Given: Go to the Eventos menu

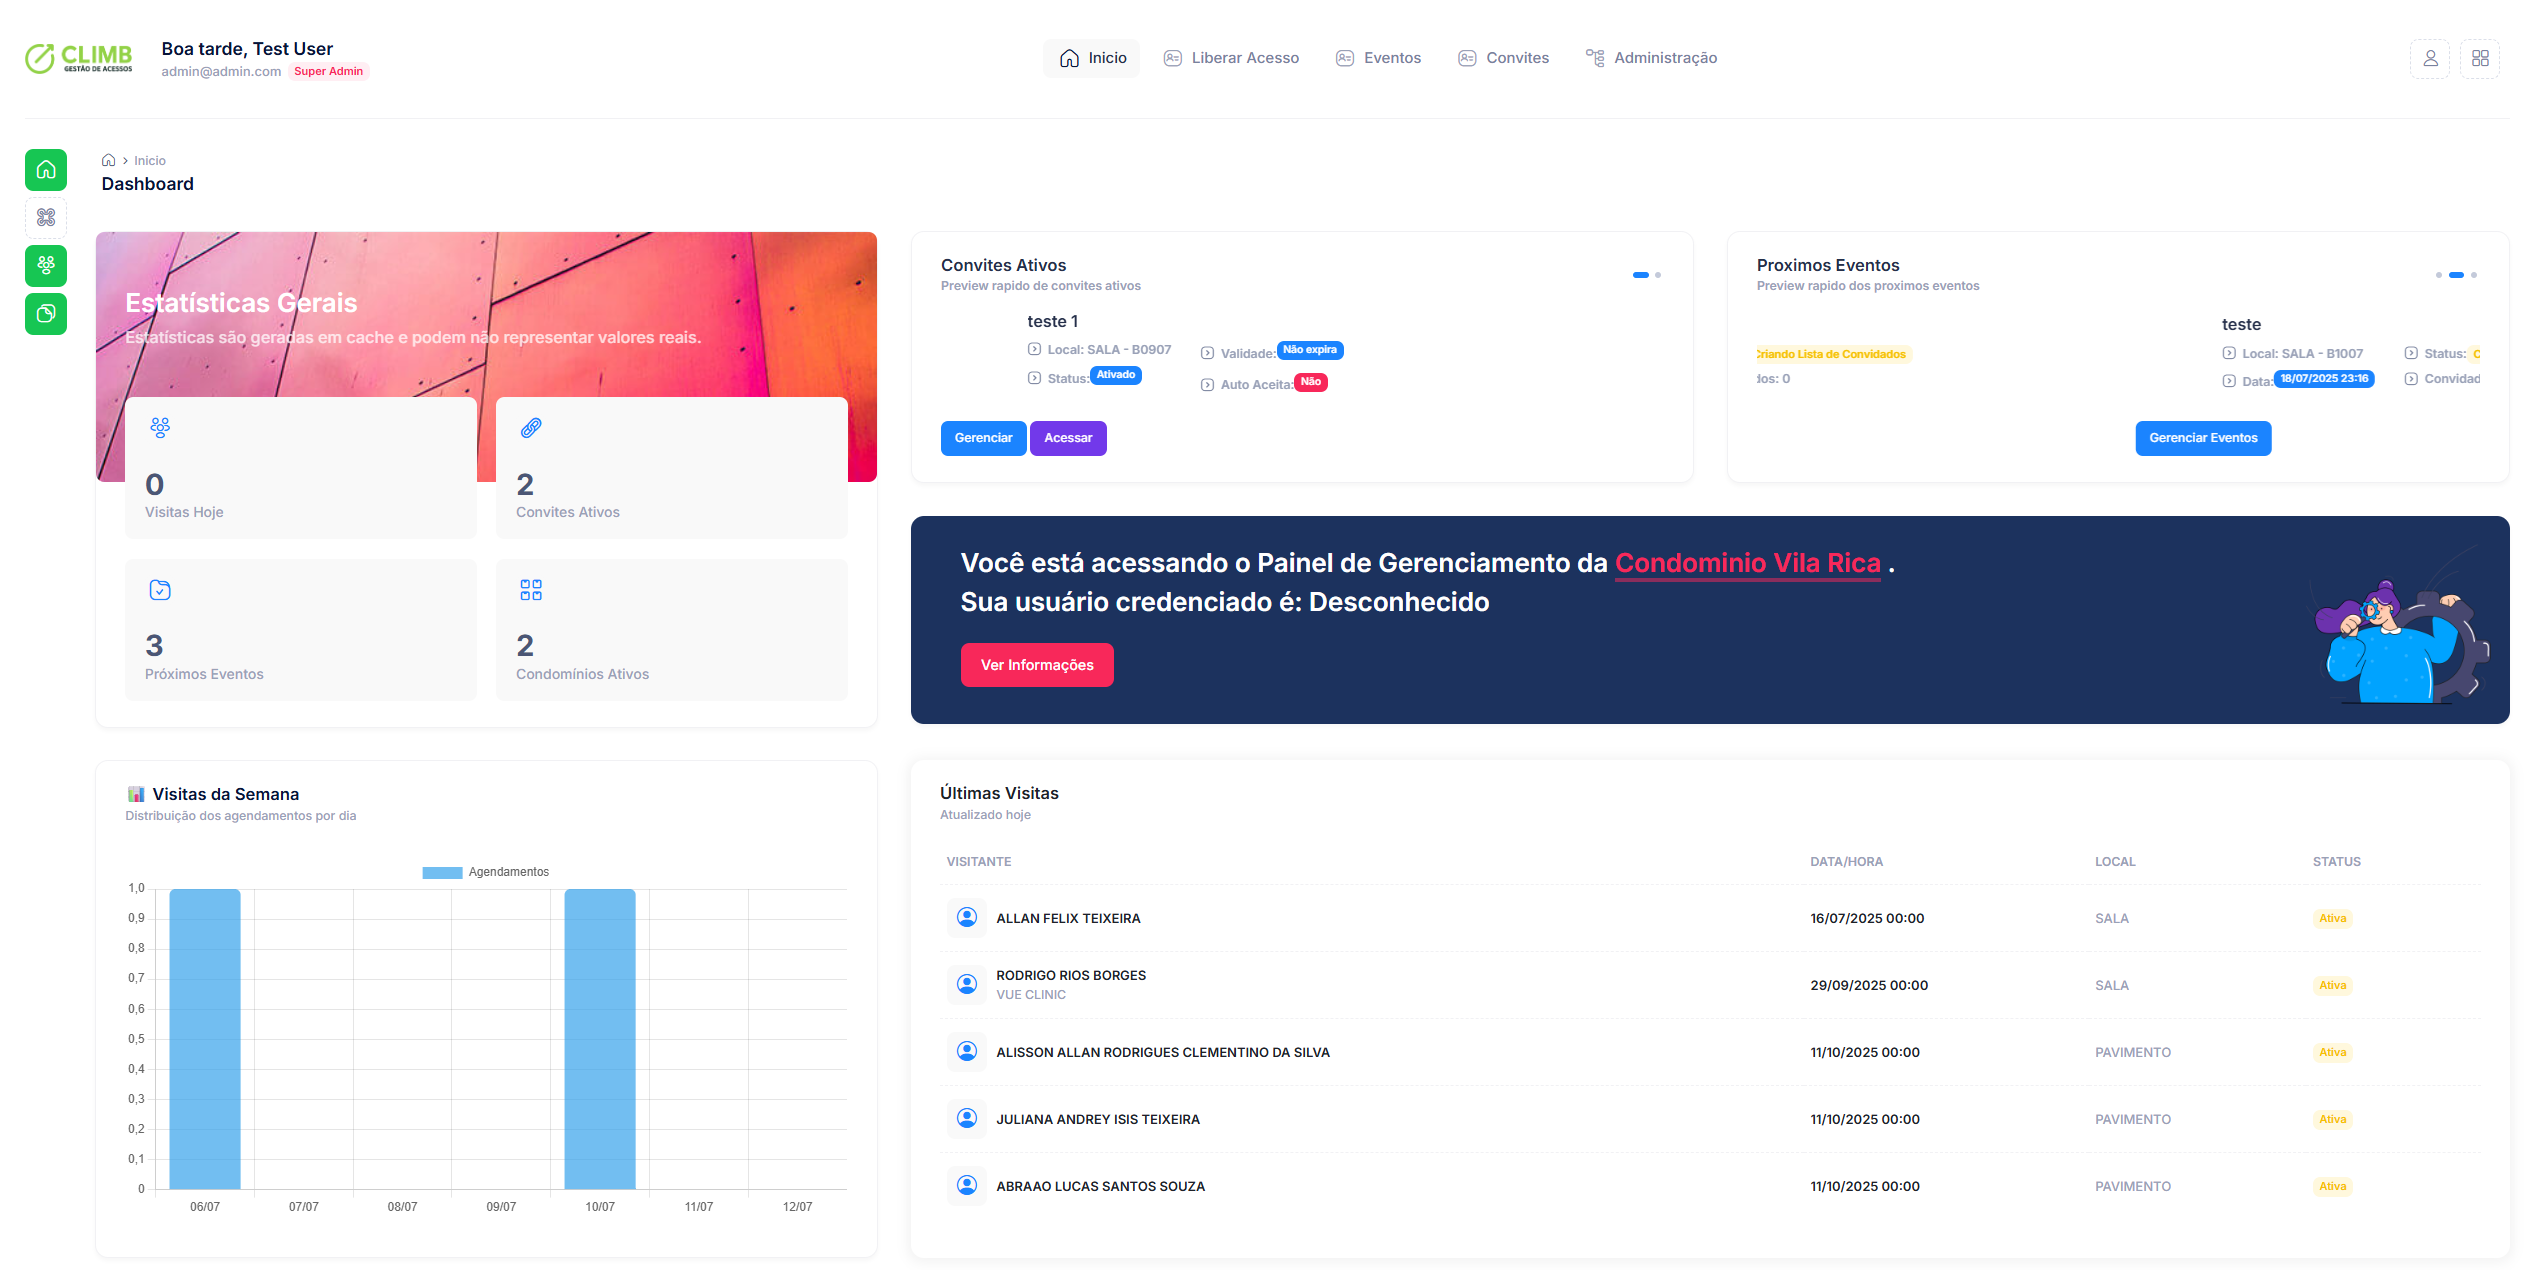Looking at the screenshot, I should tap(1379, 58).
